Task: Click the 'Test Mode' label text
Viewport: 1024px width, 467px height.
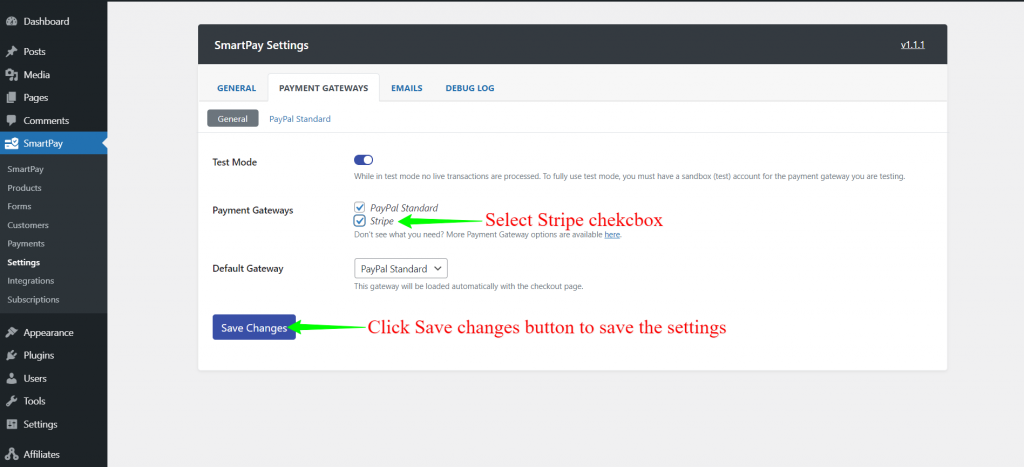Action: point(234,163)
